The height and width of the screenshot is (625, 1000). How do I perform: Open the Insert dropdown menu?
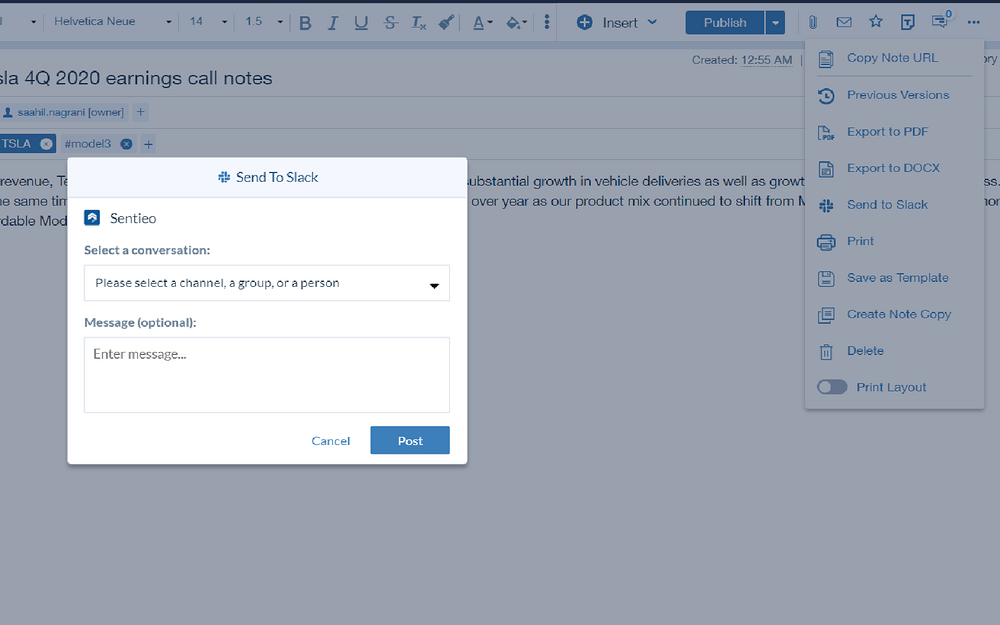click(x=616, y=23)
